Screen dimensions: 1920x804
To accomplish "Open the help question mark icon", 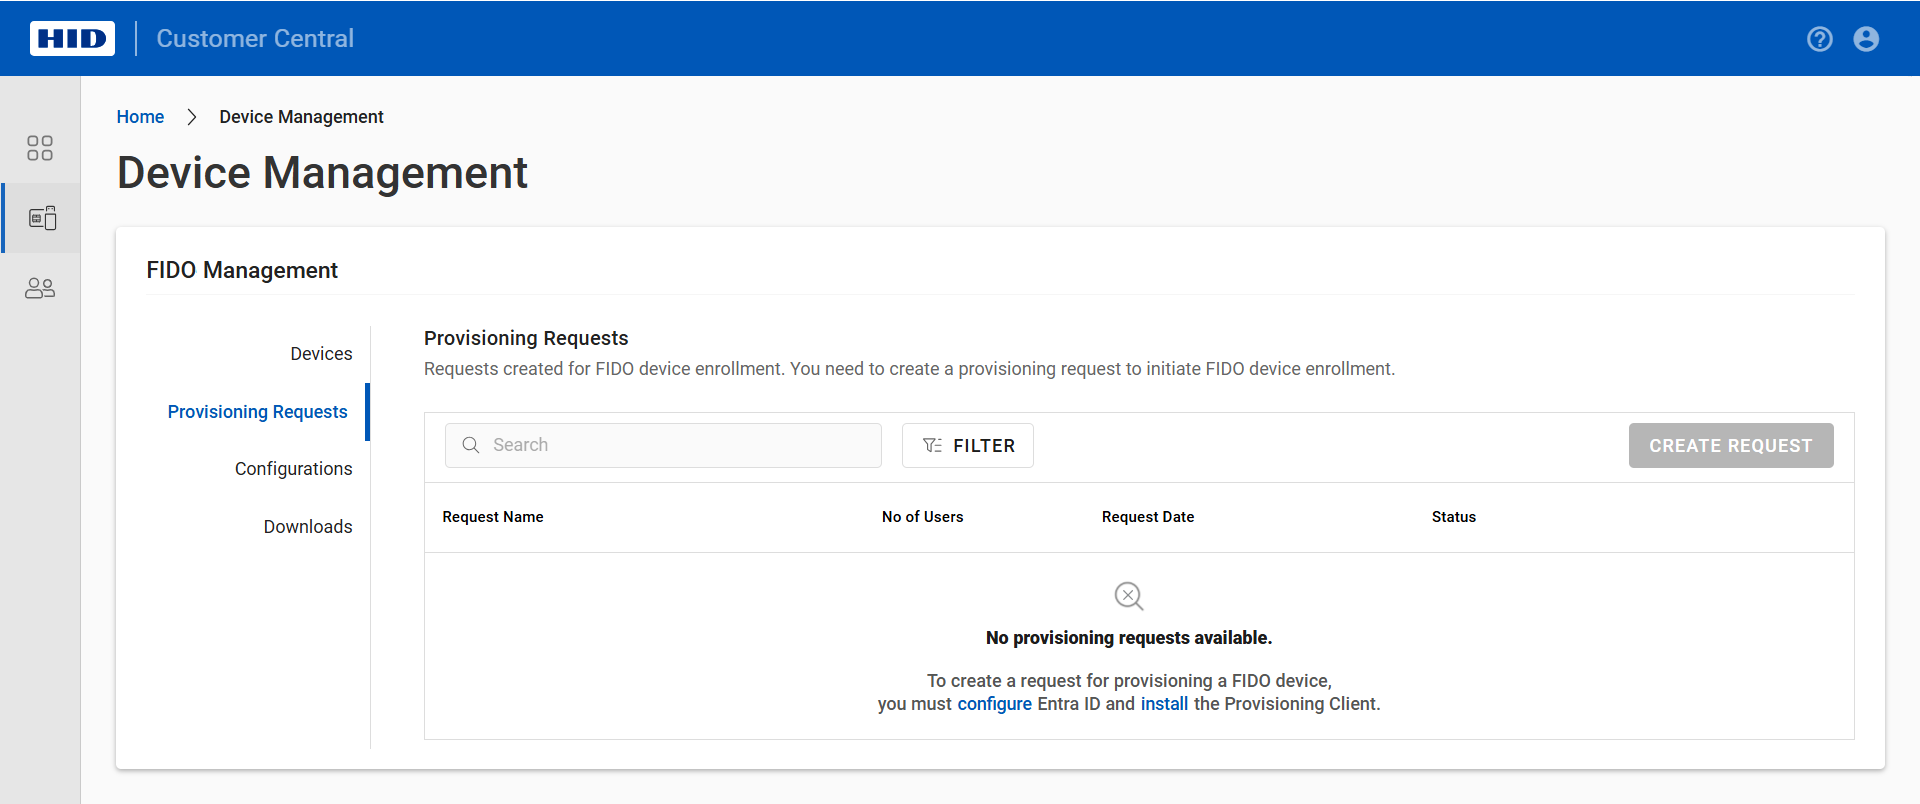I will [1819, 39].
